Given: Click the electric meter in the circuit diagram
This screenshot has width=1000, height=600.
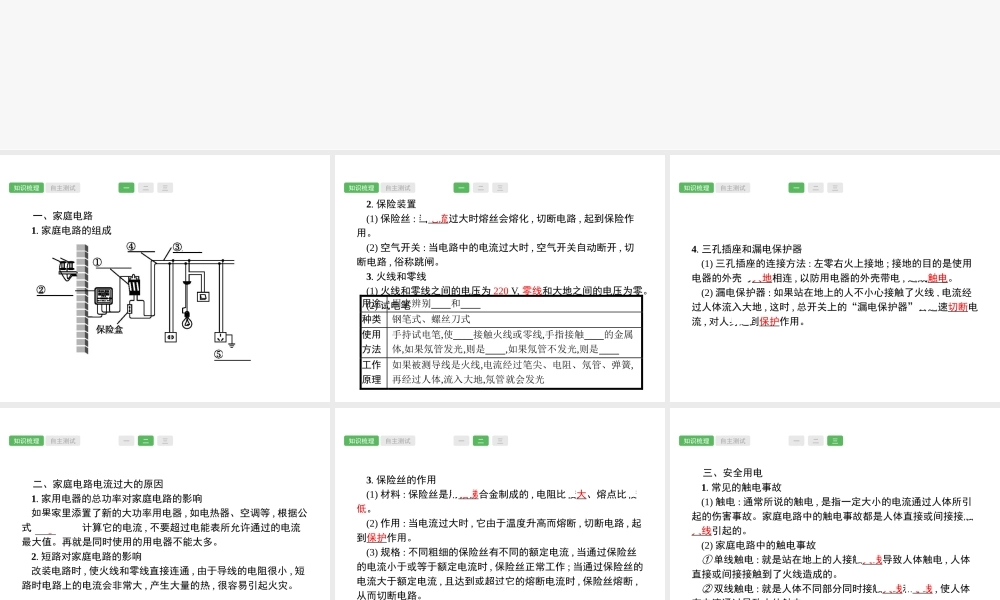Looking at the screenshot, I should (x=104, y=296).
